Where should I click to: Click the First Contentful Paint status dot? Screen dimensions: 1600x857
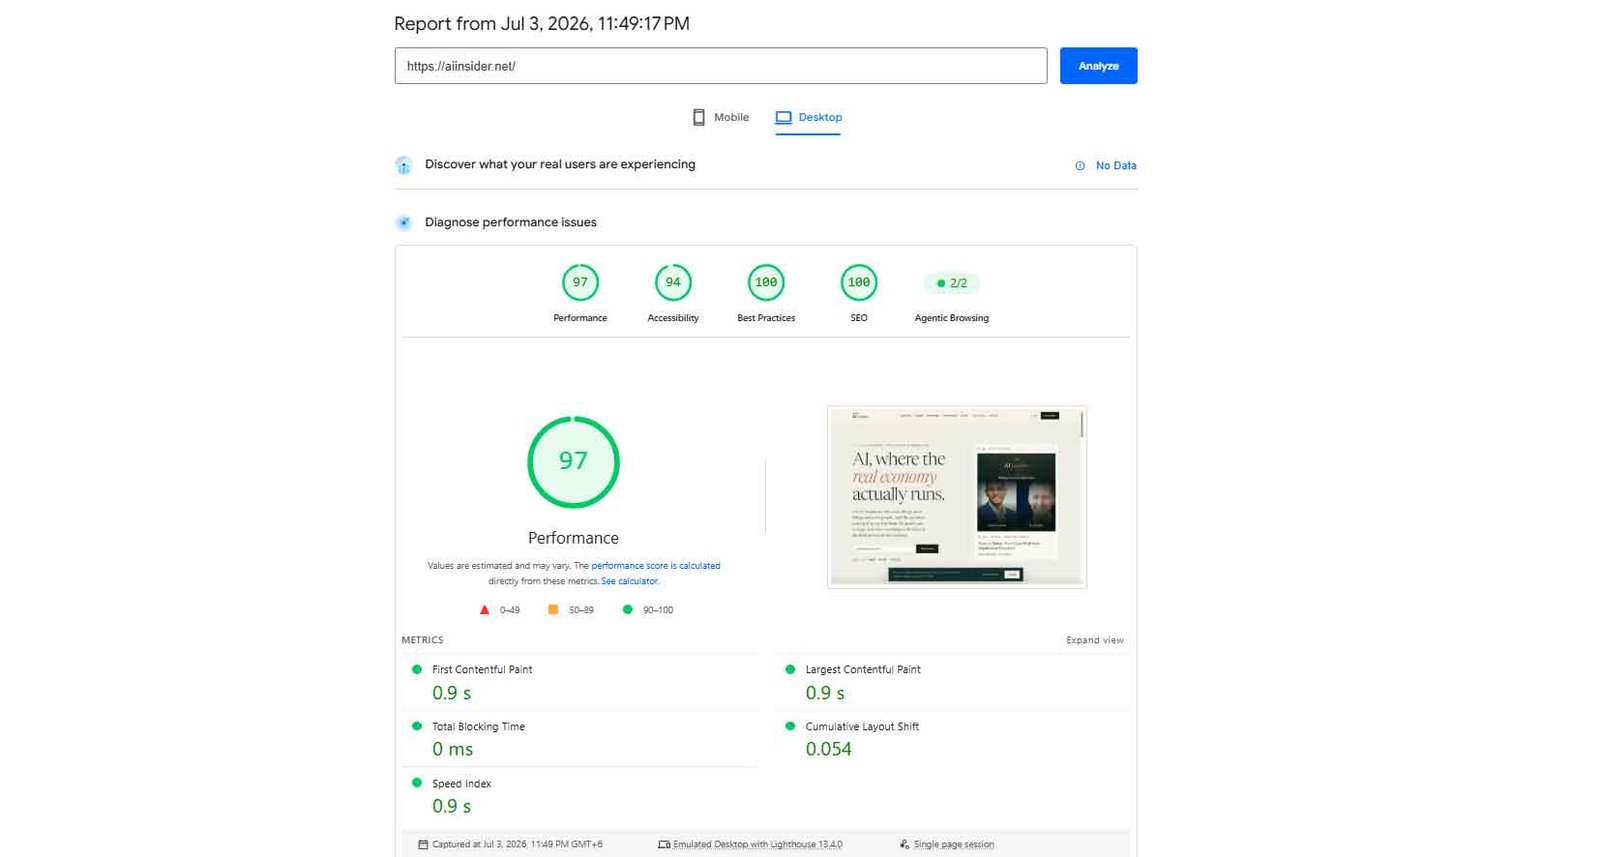pos(417,669)
